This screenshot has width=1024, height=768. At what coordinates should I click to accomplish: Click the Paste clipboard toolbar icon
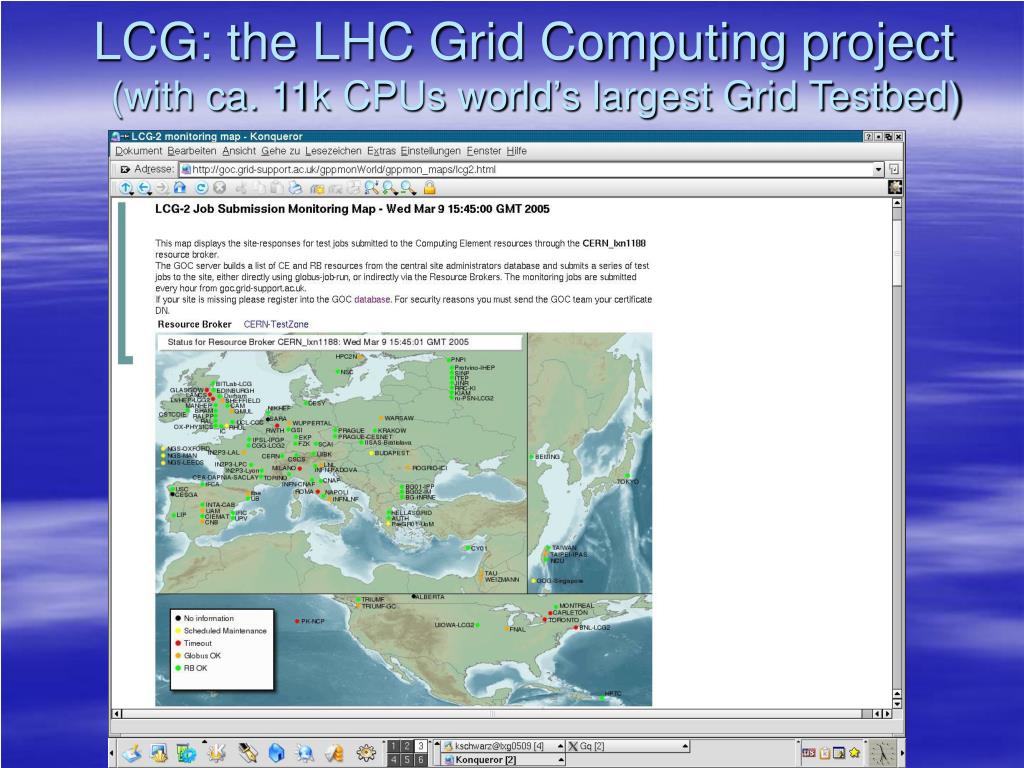[x=277, y=188]
